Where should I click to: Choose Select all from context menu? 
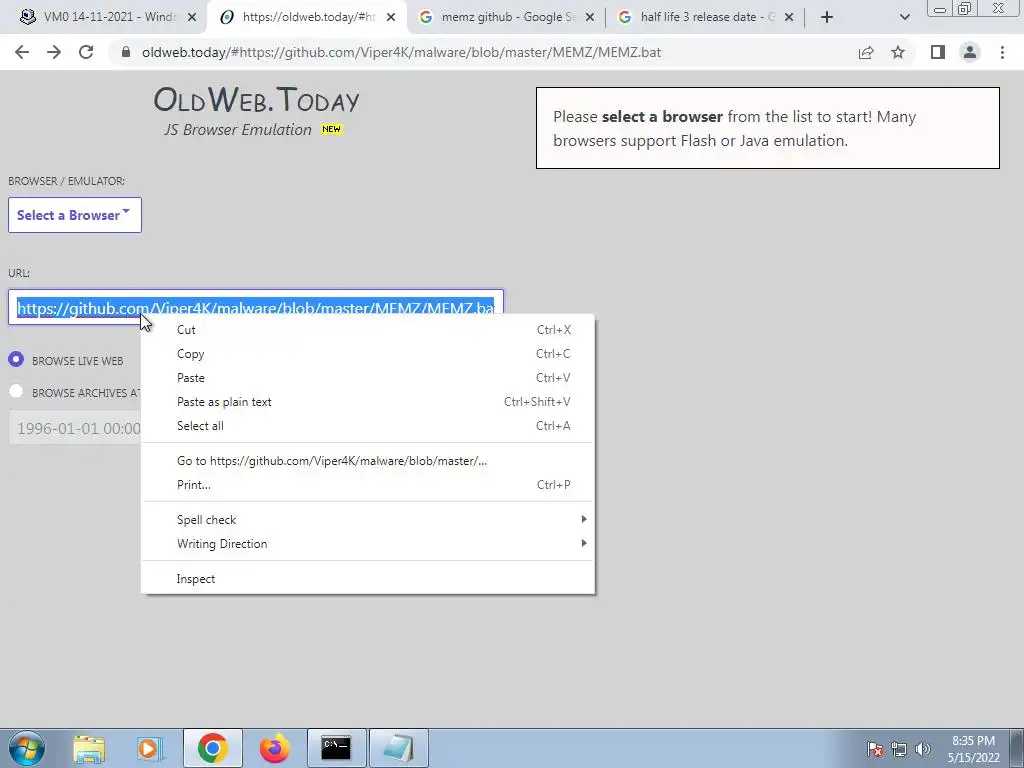pos(368,426)
